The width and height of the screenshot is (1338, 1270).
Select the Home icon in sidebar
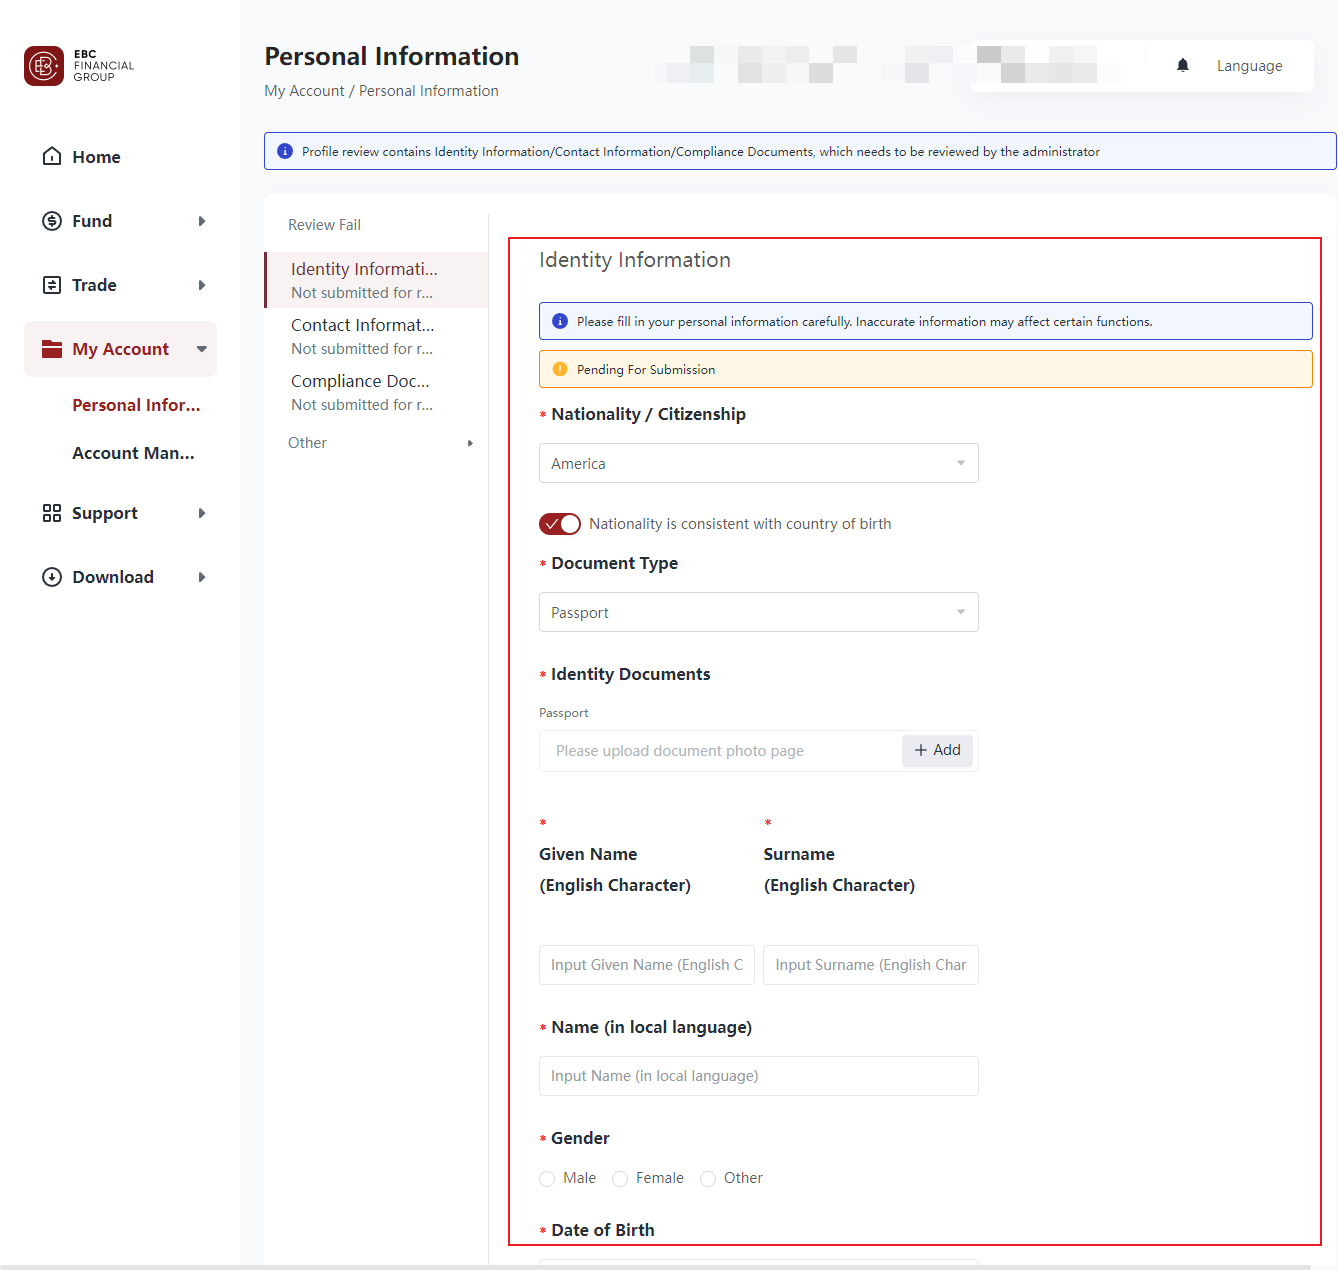(52, 156)
